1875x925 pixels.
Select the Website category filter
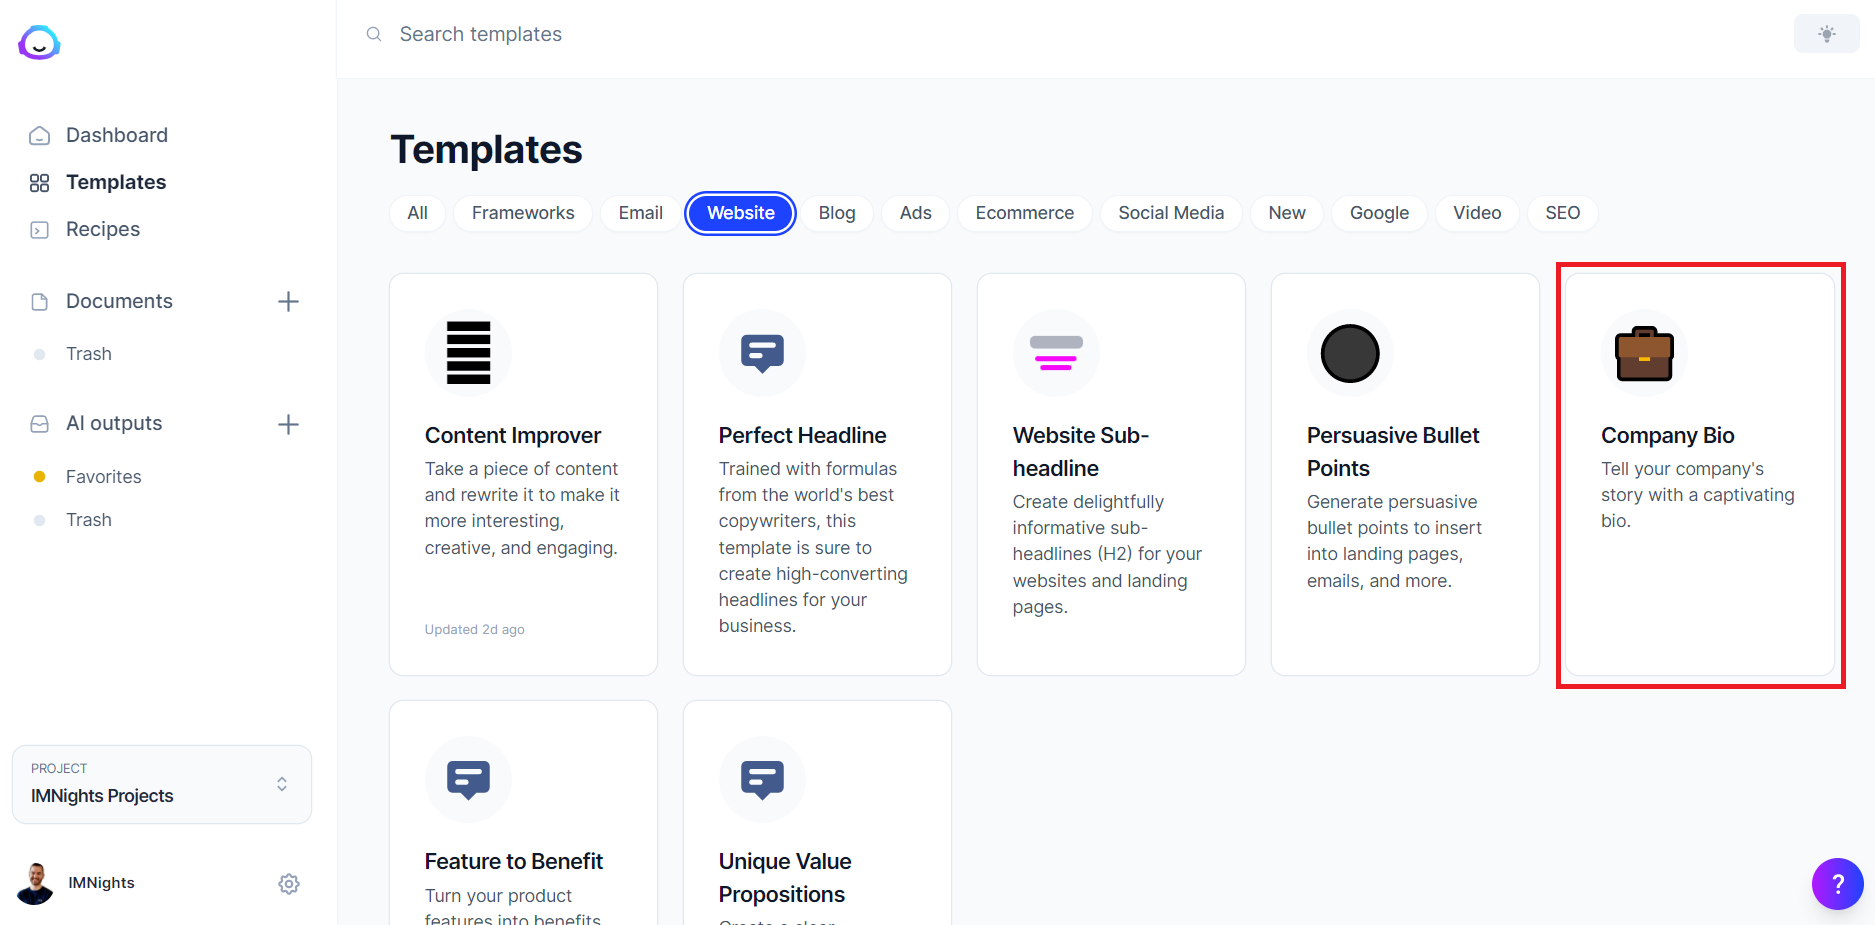point(741,213)
